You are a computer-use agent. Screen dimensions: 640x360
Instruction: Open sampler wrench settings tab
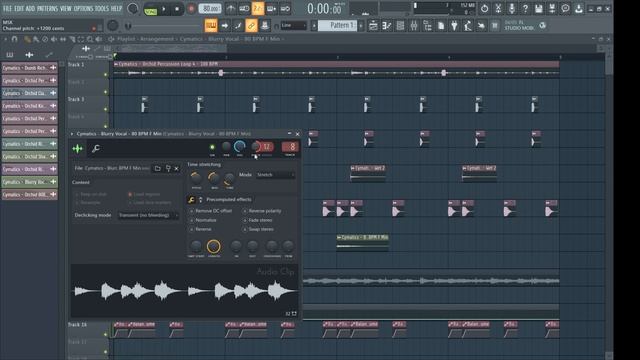coord(96,149)
